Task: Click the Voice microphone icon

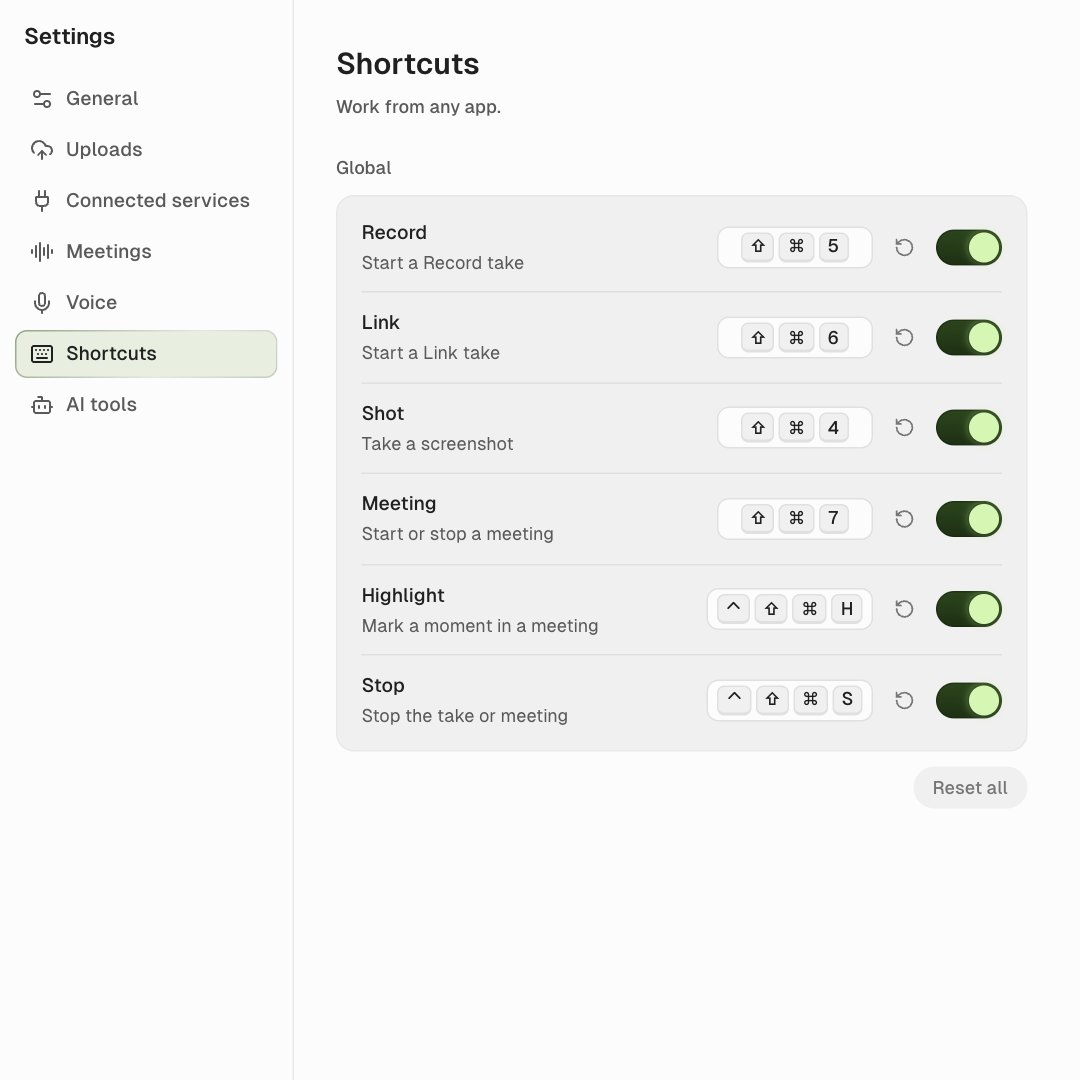Action: [42, 302]
